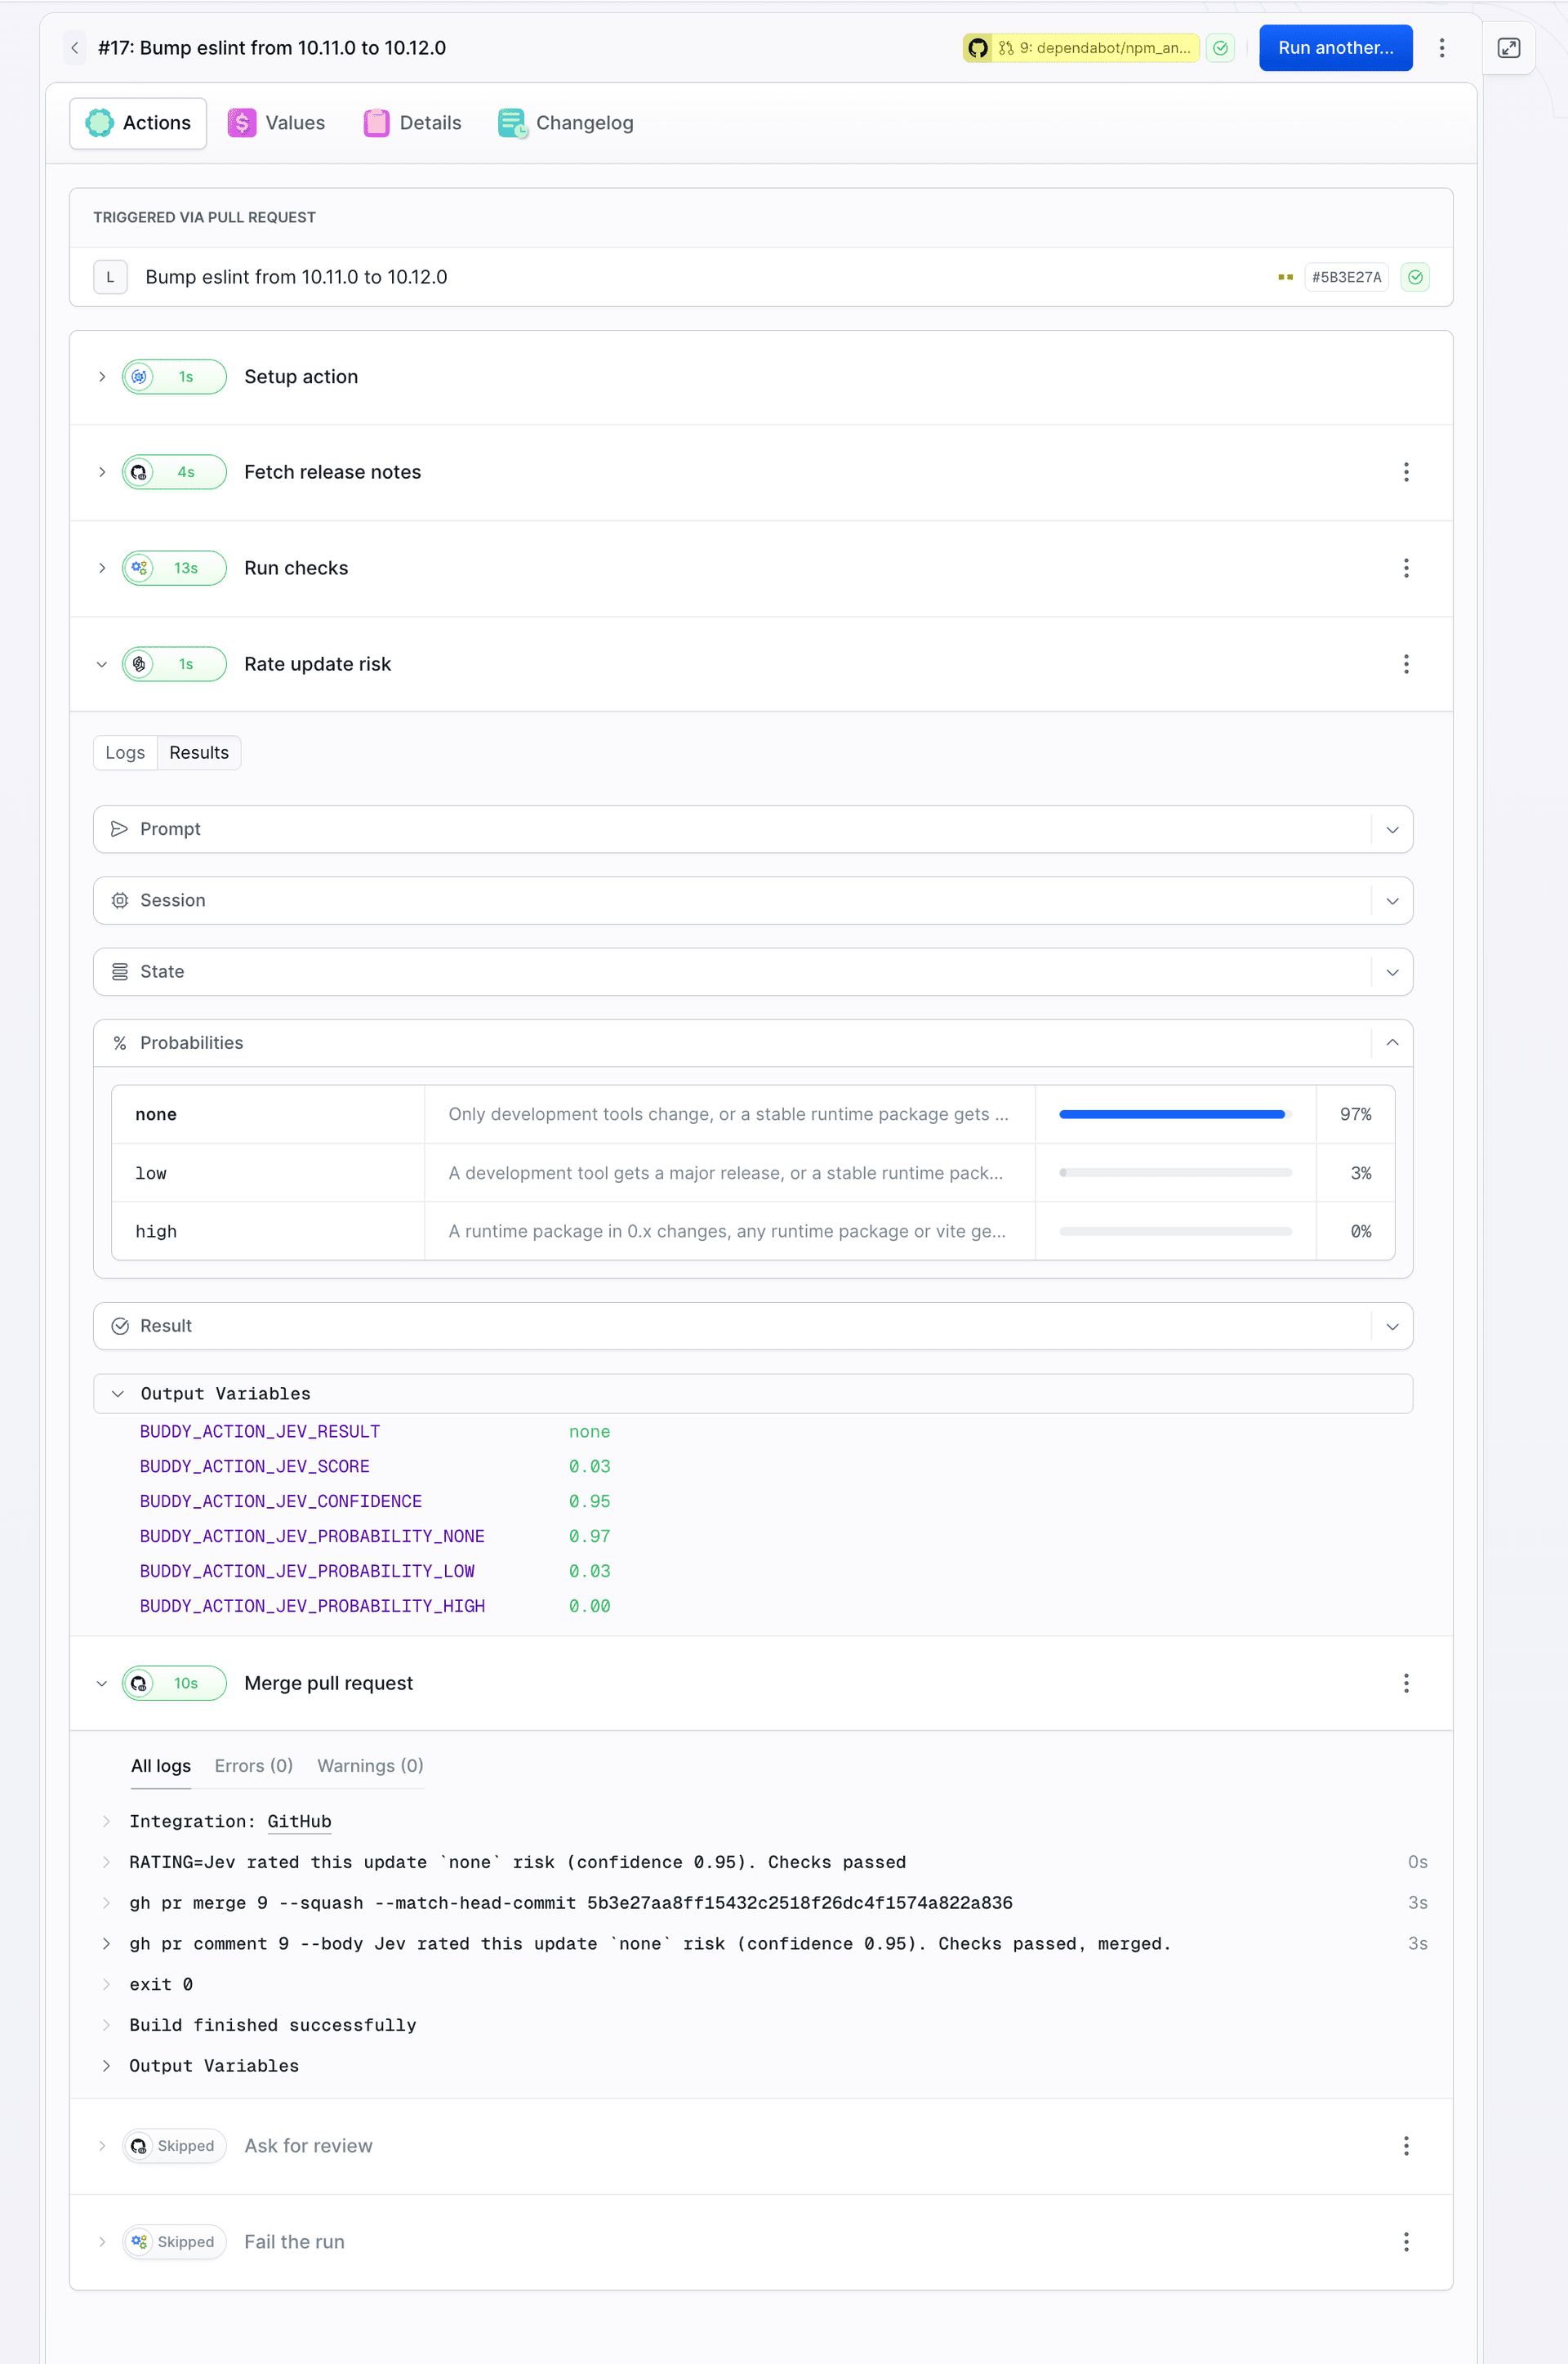Open the three-dot menu for Fetch release notes
Image resolution: width=1568 pixels, height=2364 pixels.
[x=1405, y=472]
